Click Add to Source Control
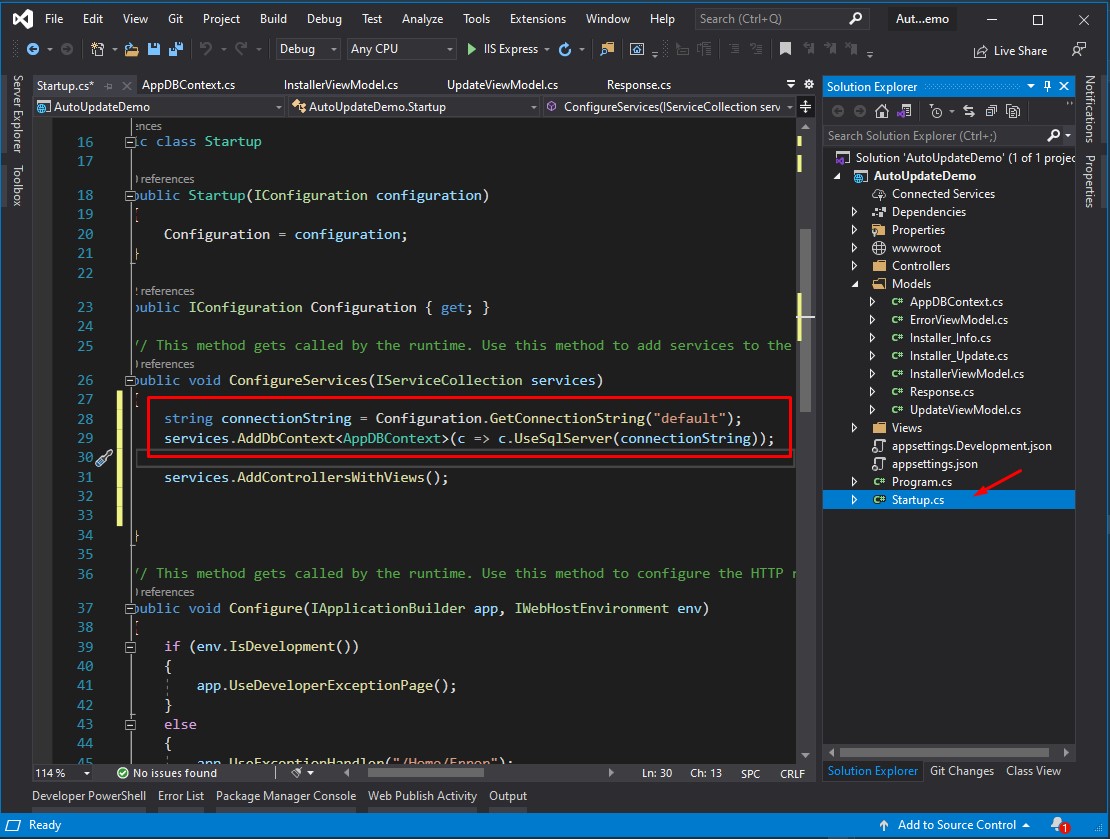This screenshot has width=1110, height=839. (956, 825)
